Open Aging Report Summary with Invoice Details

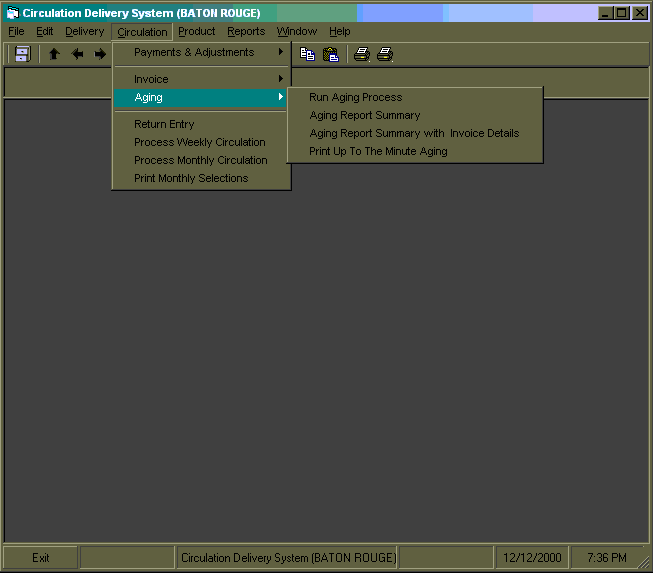[x=415, y=133]
